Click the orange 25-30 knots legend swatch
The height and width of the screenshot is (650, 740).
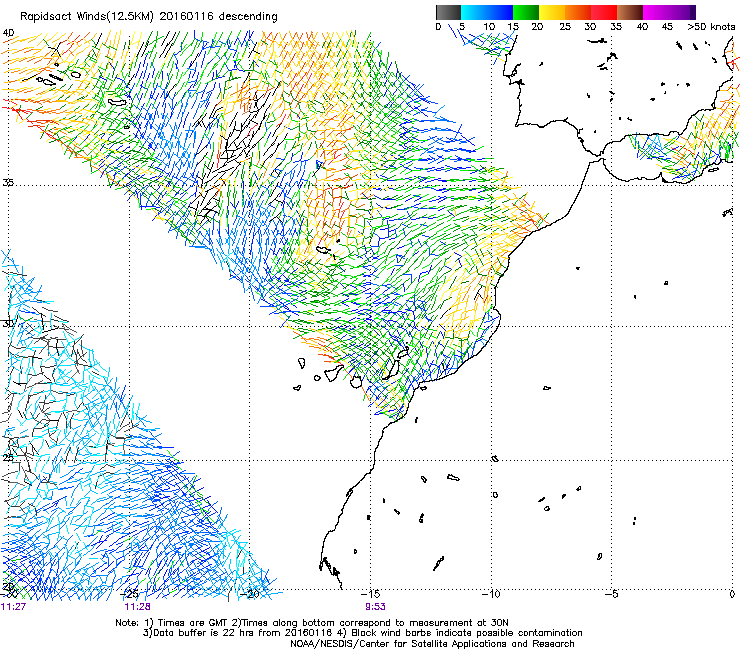coord(578,12)
